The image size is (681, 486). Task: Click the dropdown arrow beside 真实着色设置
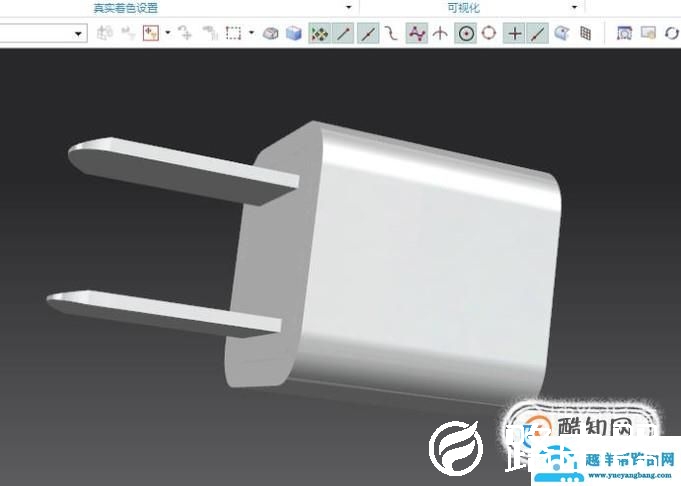point(348,7)
